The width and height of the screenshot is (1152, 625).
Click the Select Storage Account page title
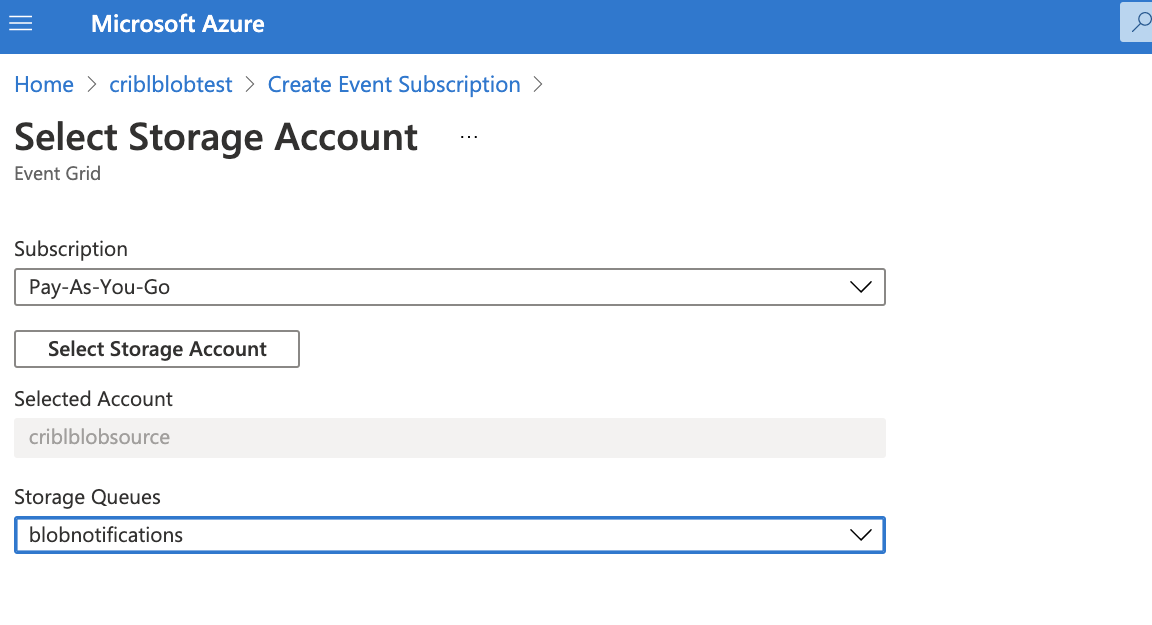click(x=215, y=137)
